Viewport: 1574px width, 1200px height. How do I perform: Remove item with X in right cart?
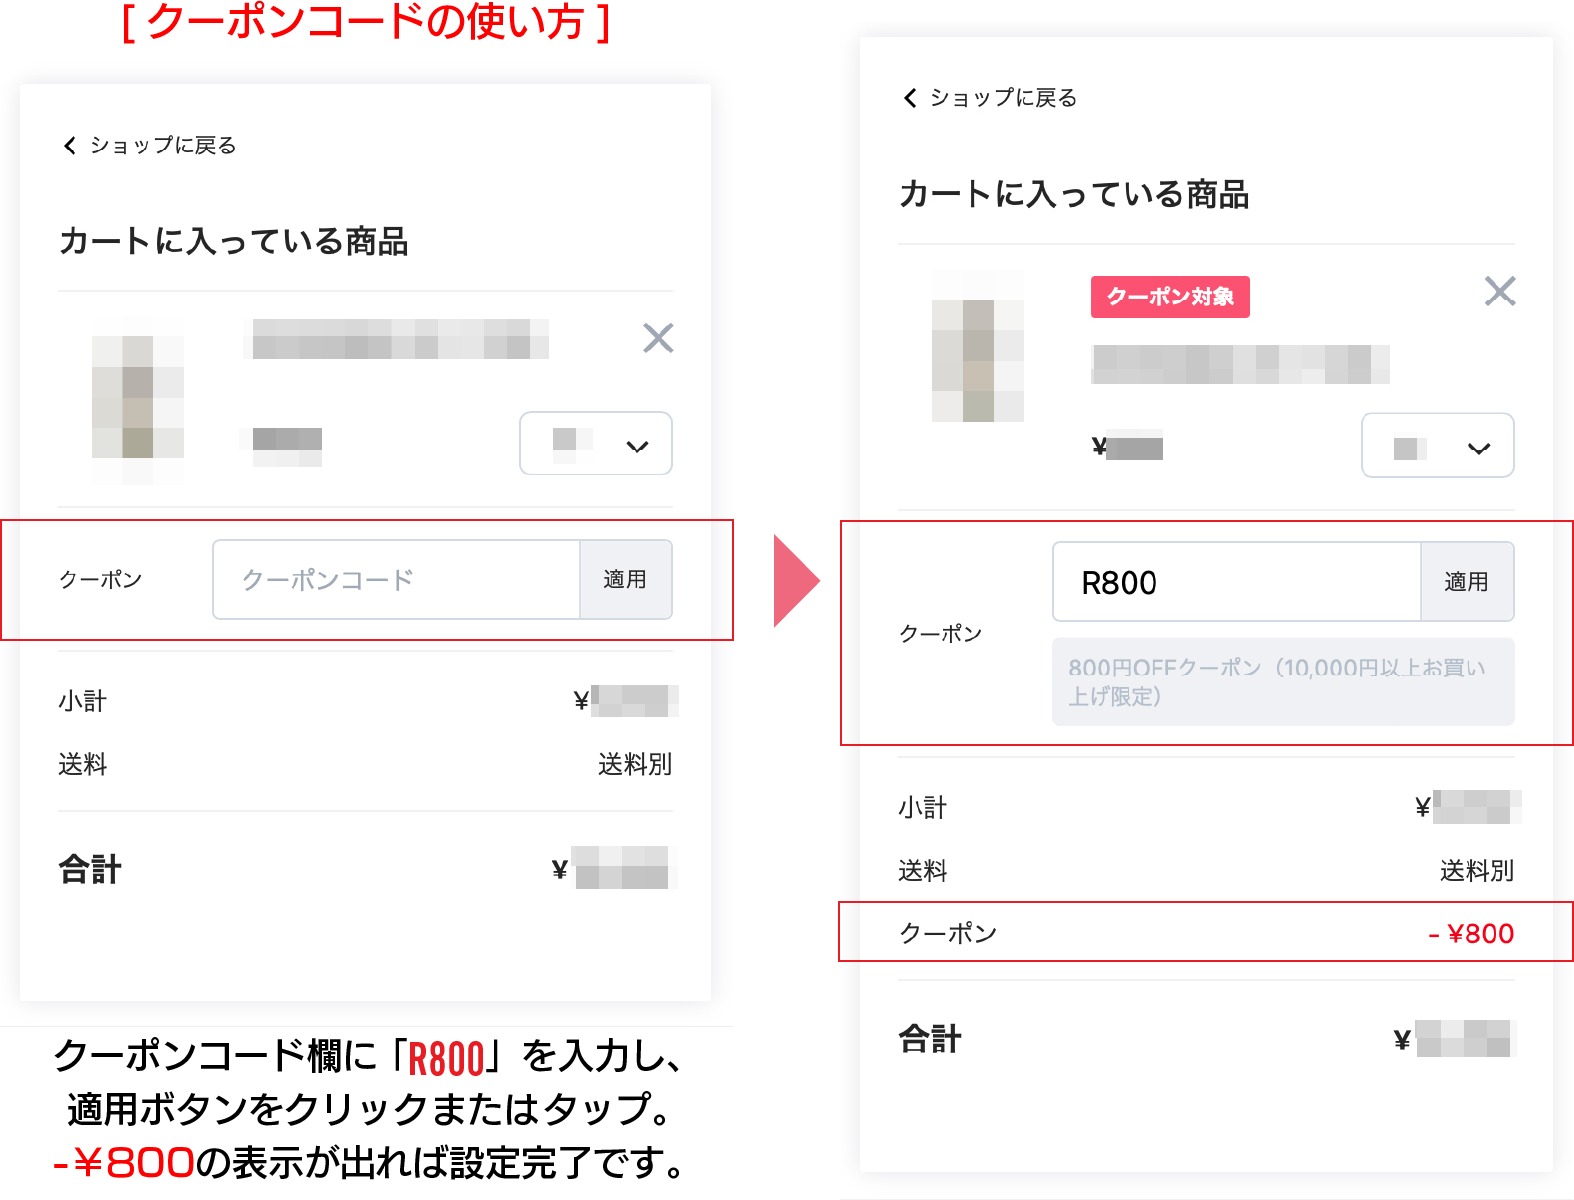click(1499, 291)
